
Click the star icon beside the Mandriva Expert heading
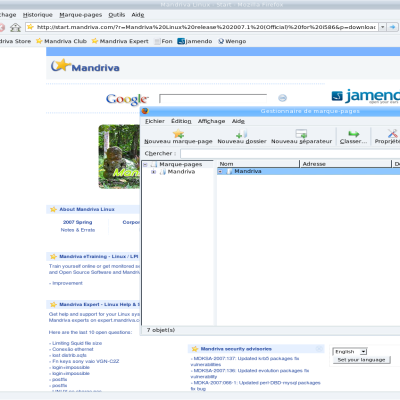point(53,304)
